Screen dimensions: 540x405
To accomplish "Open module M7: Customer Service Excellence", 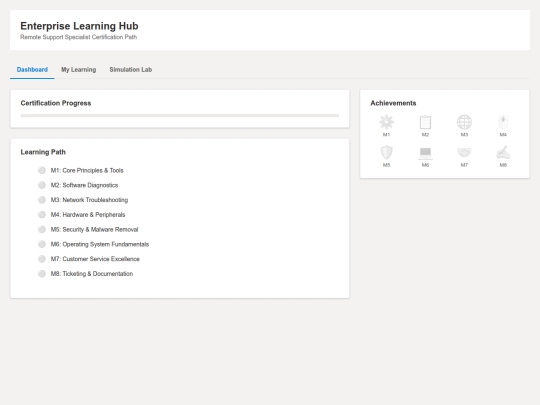I will [95, 259].
